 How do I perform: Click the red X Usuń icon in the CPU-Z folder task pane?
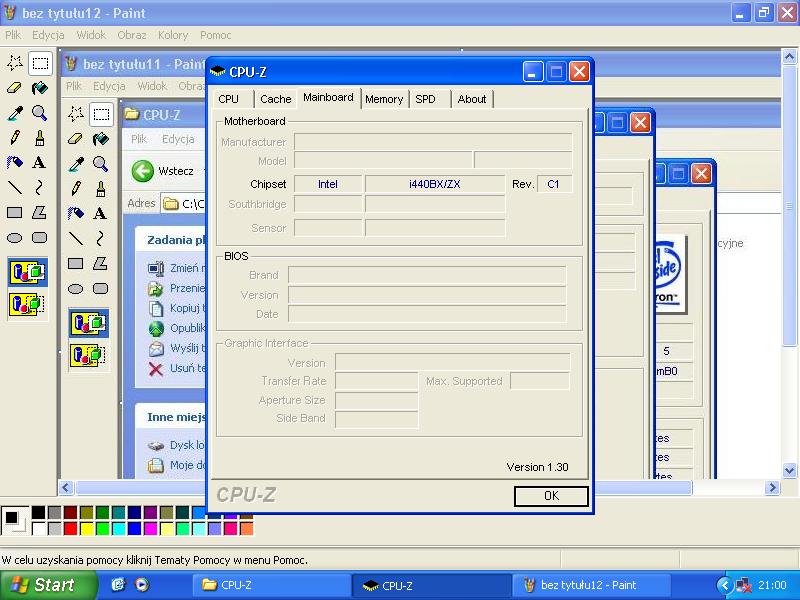click(156, 368)
